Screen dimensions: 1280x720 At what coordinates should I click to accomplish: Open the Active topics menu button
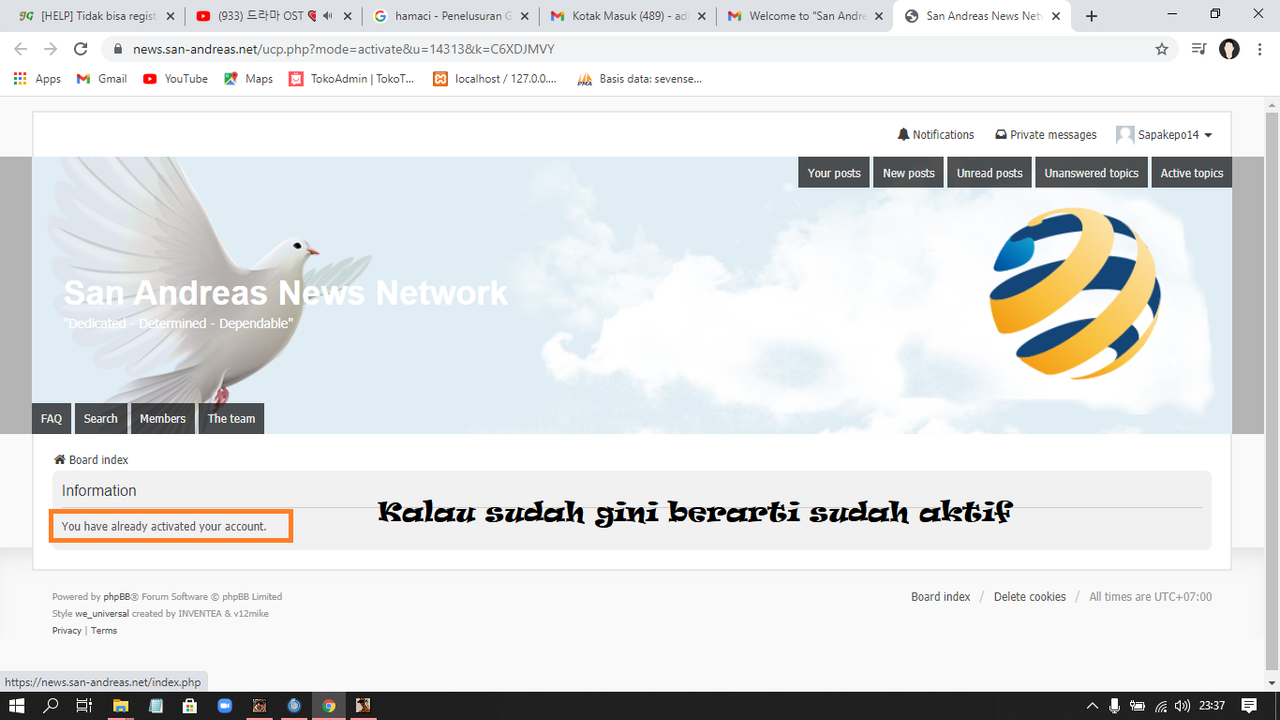pos(1191,173)
